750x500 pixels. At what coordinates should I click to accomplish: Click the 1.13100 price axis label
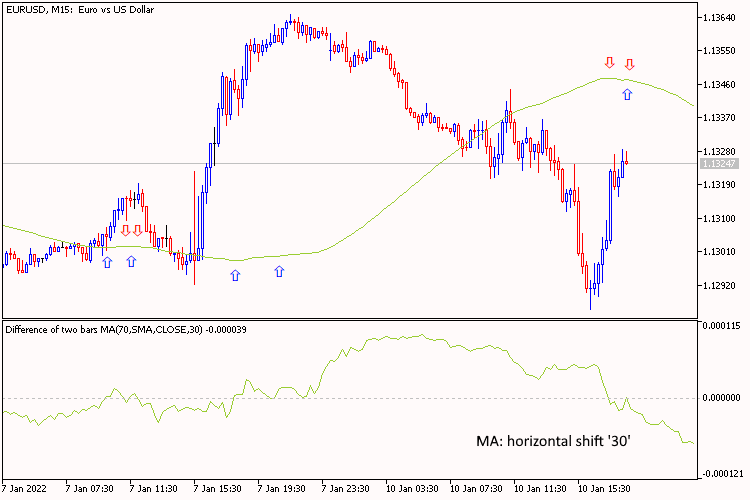click(719, 219)
